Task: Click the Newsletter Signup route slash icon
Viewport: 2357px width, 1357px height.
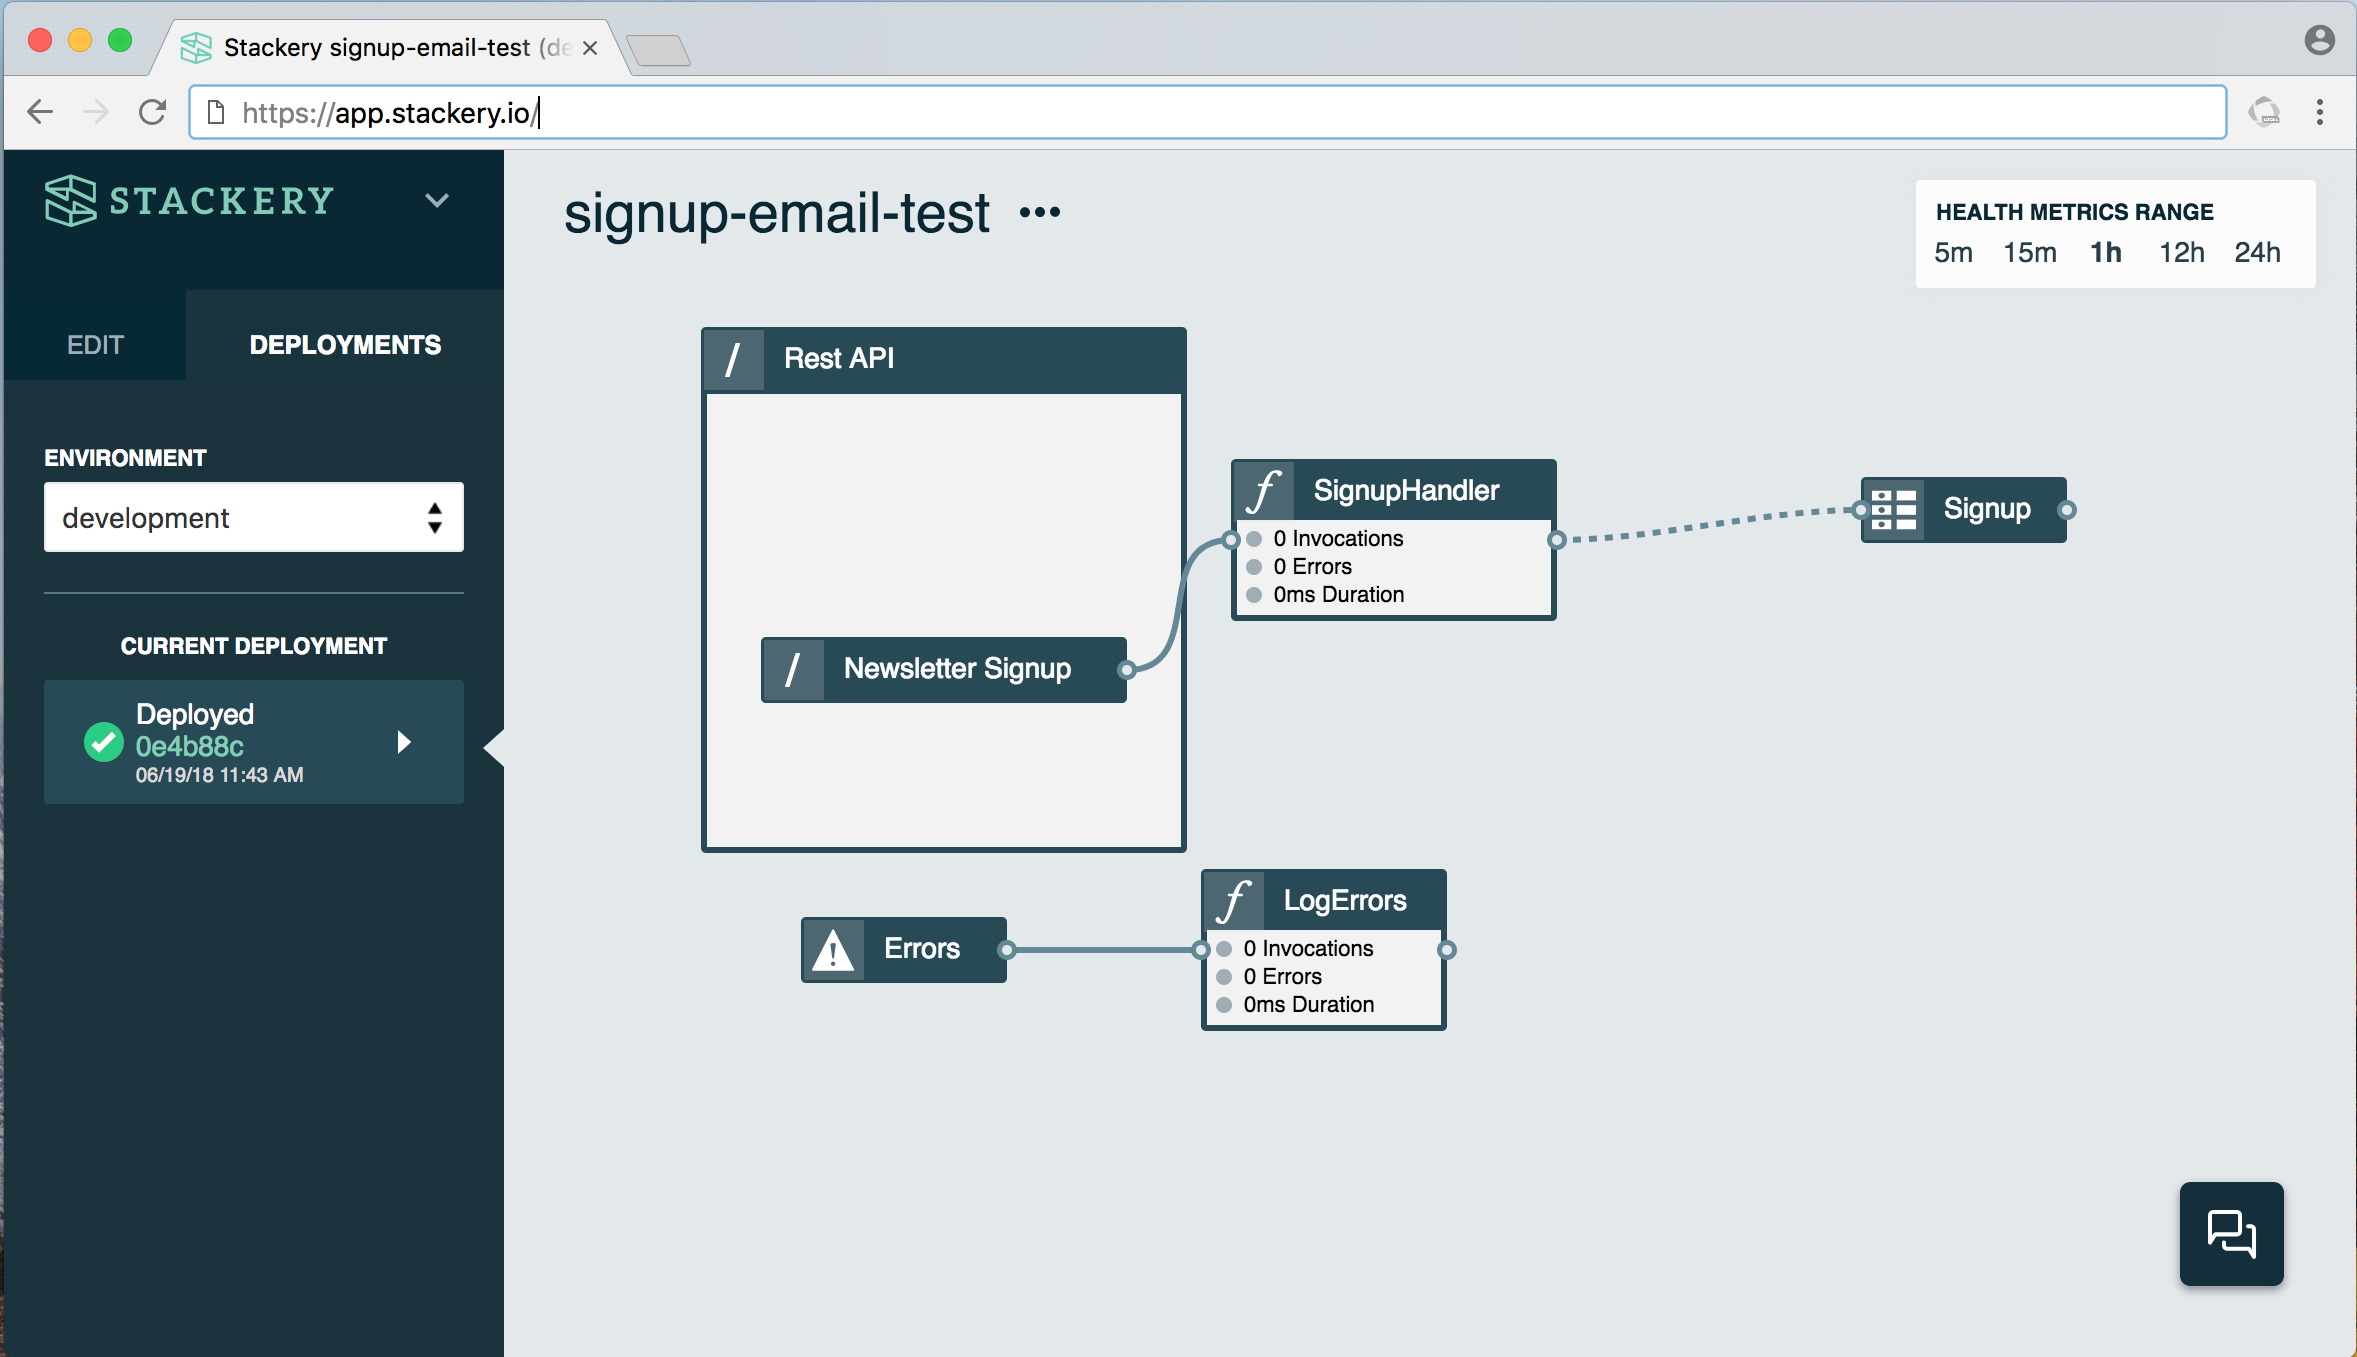Action: [793, 669]
